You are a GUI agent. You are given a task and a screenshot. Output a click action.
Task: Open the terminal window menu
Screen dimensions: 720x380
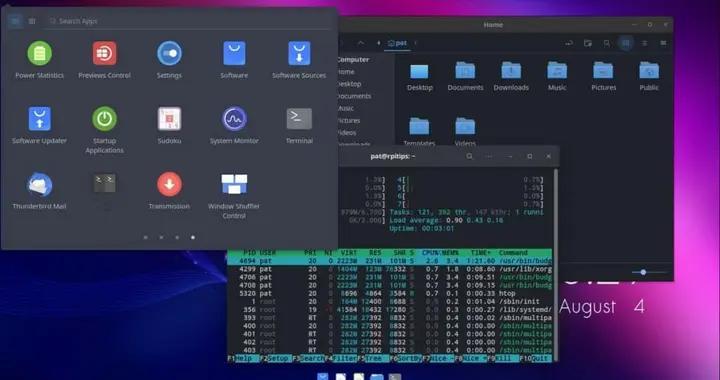(x=489, y=156)
